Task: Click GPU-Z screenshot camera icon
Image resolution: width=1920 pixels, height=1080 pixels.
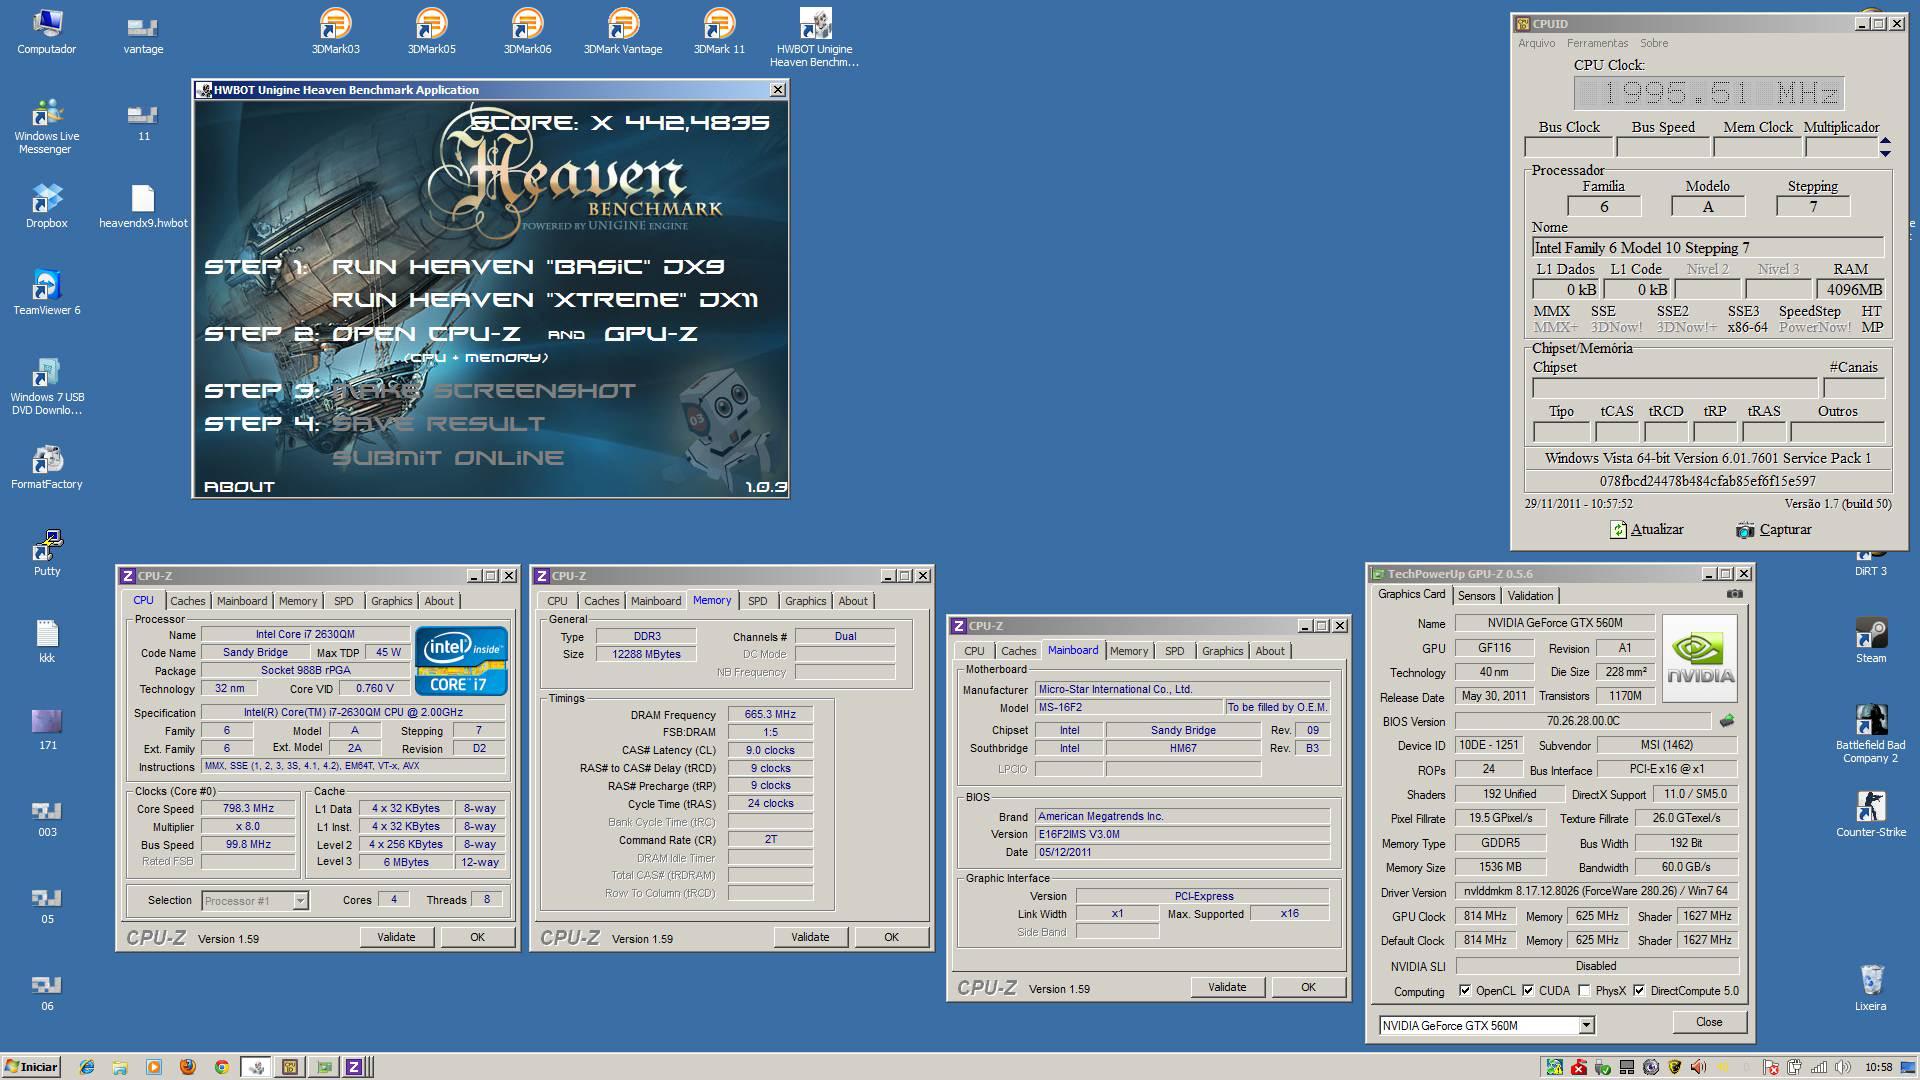Action: coord(1734,594)
